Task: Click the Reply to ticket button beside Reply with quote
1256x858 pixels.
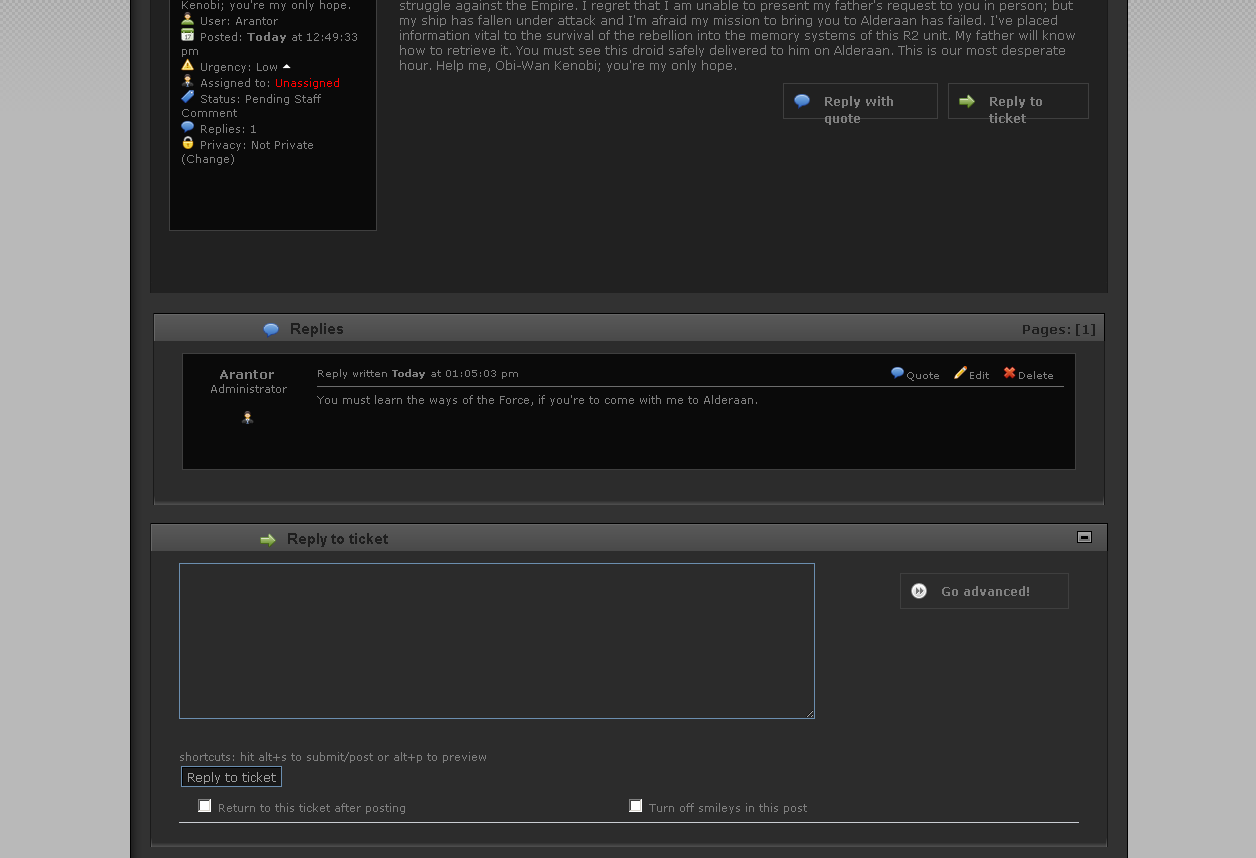Action: point(1018,101)
